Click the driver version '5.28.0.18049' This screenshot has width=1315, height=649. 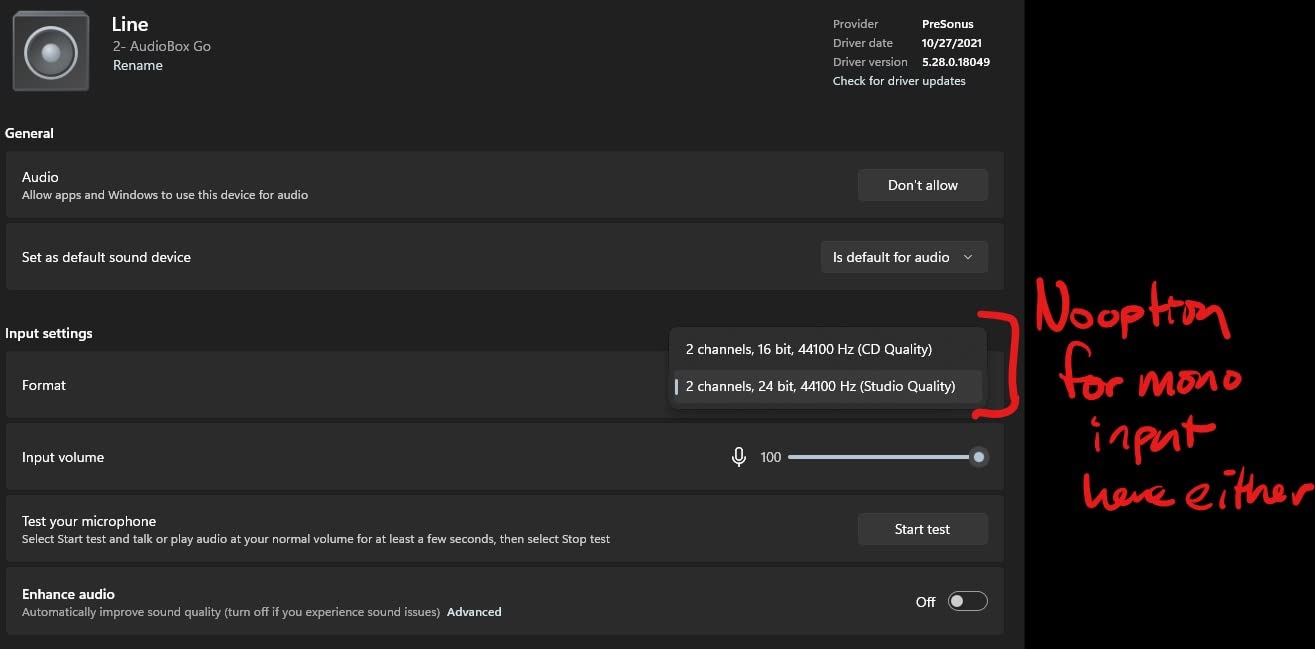pyautogui.click(x=956, y=62)
